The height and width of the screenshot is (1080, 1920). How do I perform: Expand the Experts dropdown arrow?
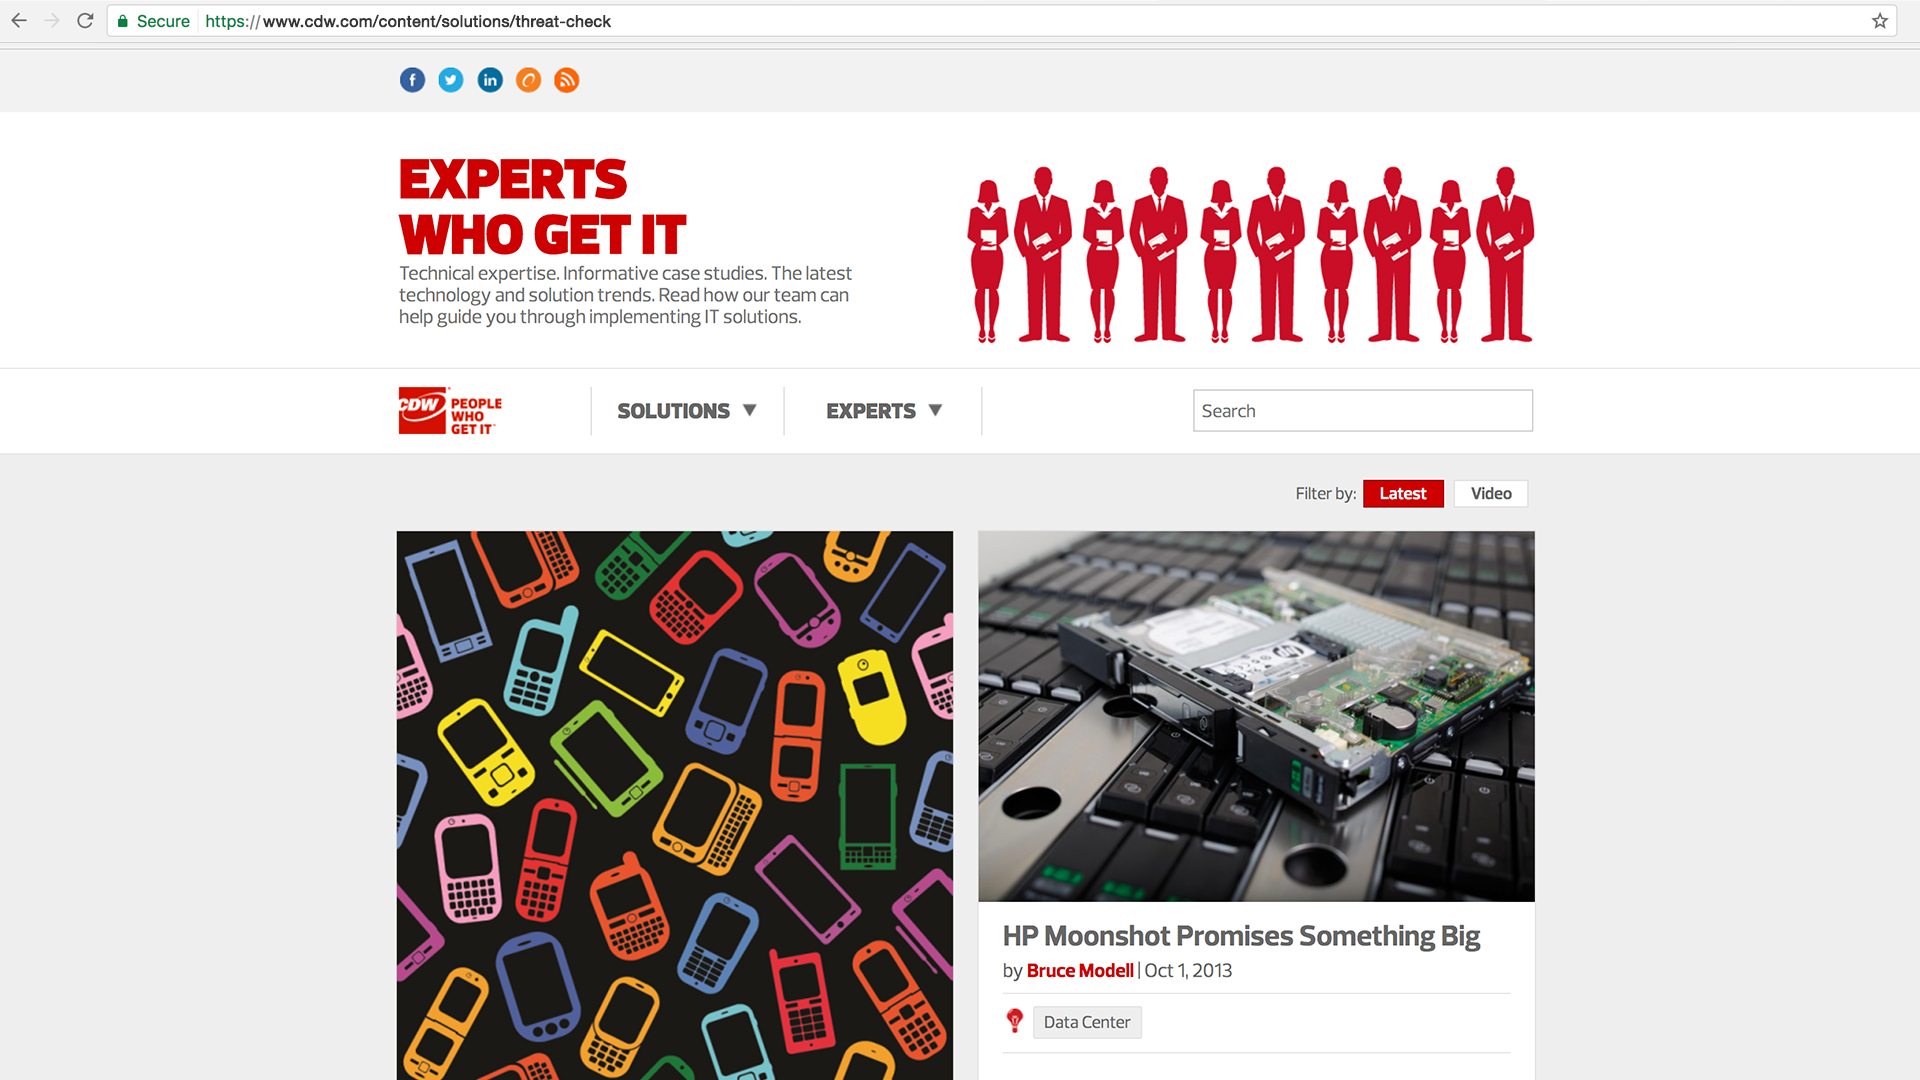pos(935,410)
